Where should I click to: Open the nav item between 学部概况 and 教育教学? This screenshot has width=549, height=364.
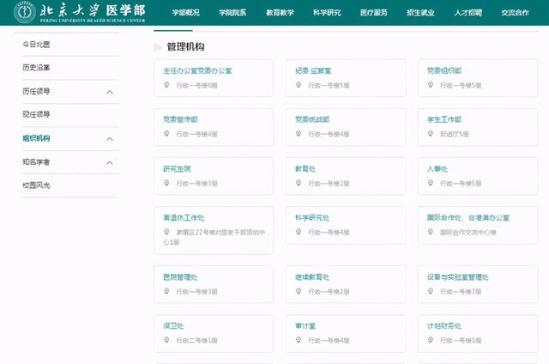tap(233, 13)
